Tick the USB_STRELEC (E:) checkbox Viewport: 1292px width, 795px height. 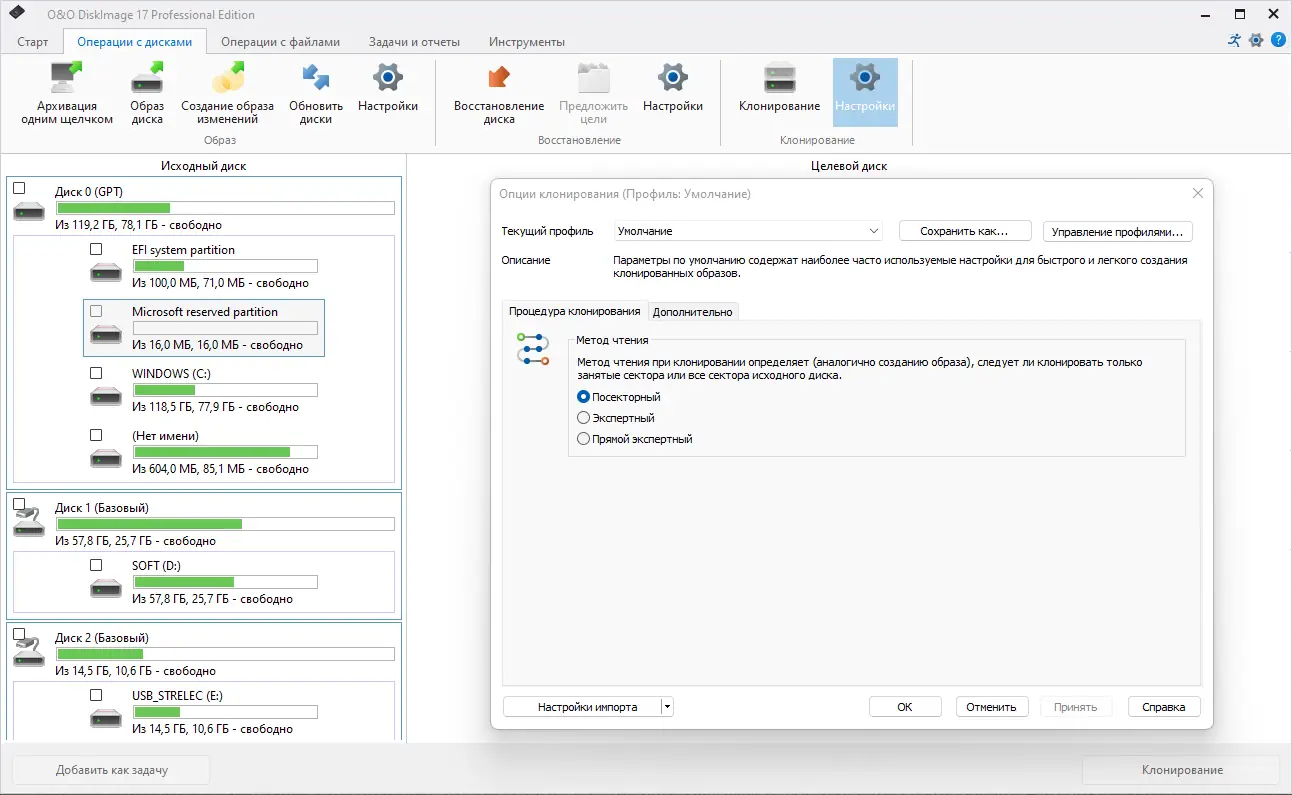96,695
